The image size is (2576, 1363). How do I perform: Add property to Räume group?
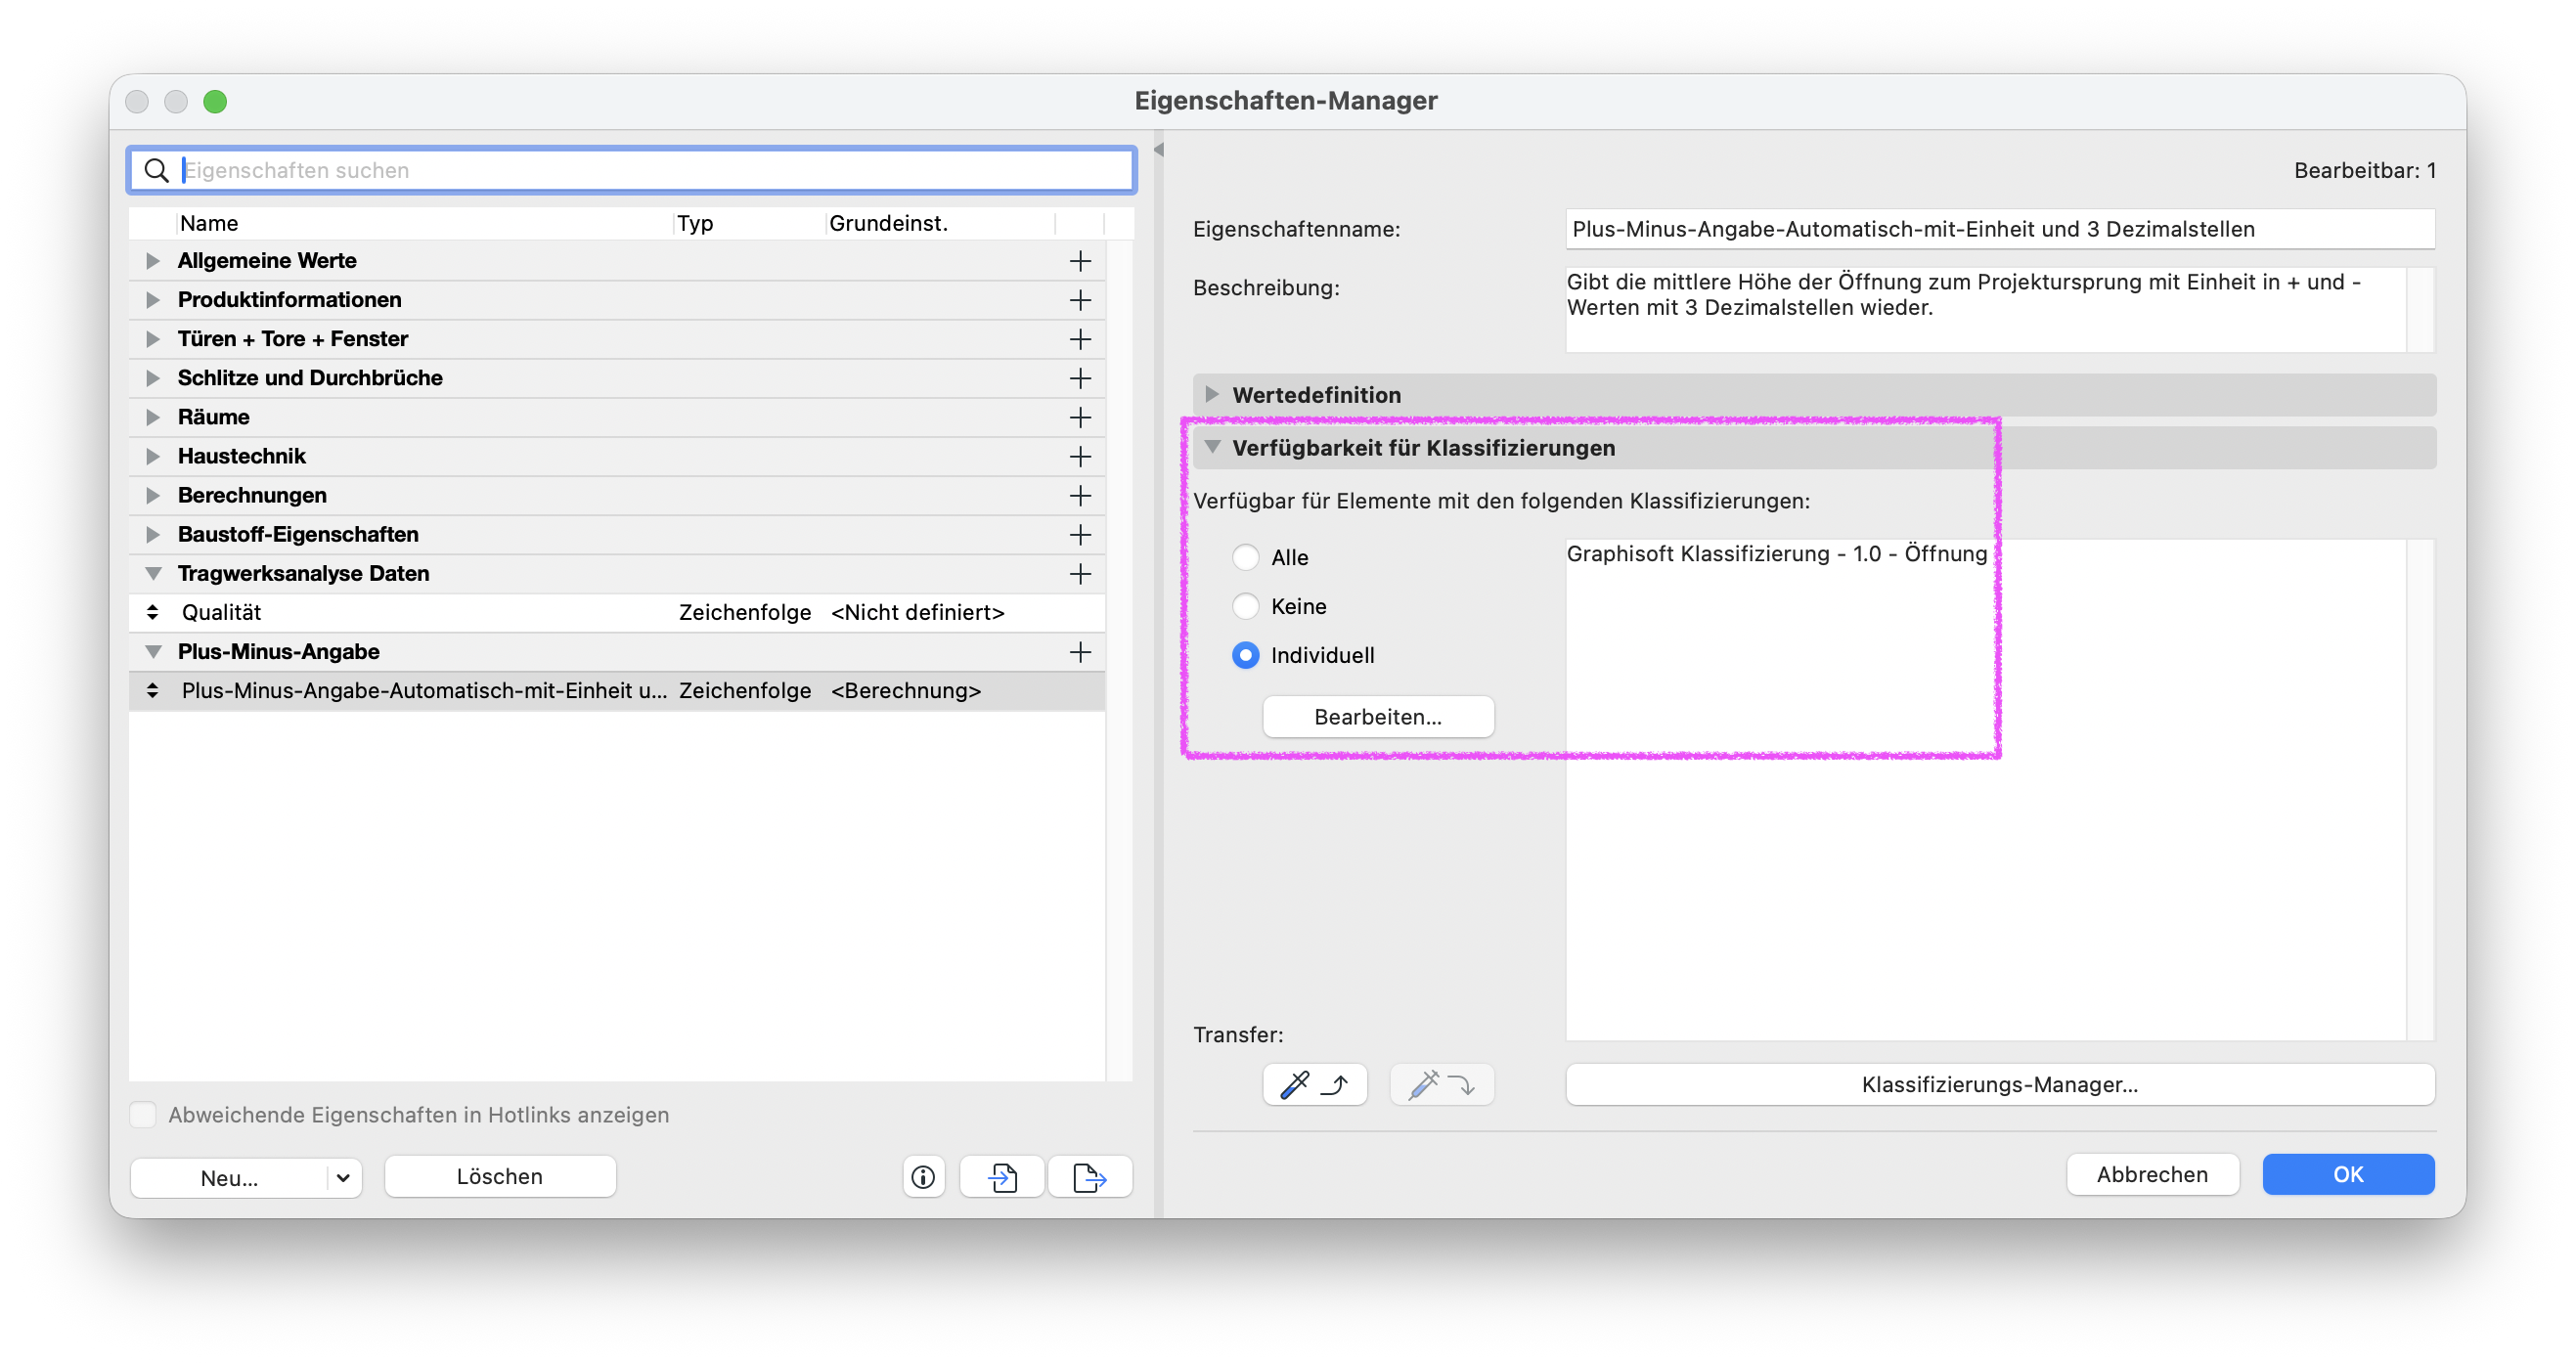point(1079,417)
